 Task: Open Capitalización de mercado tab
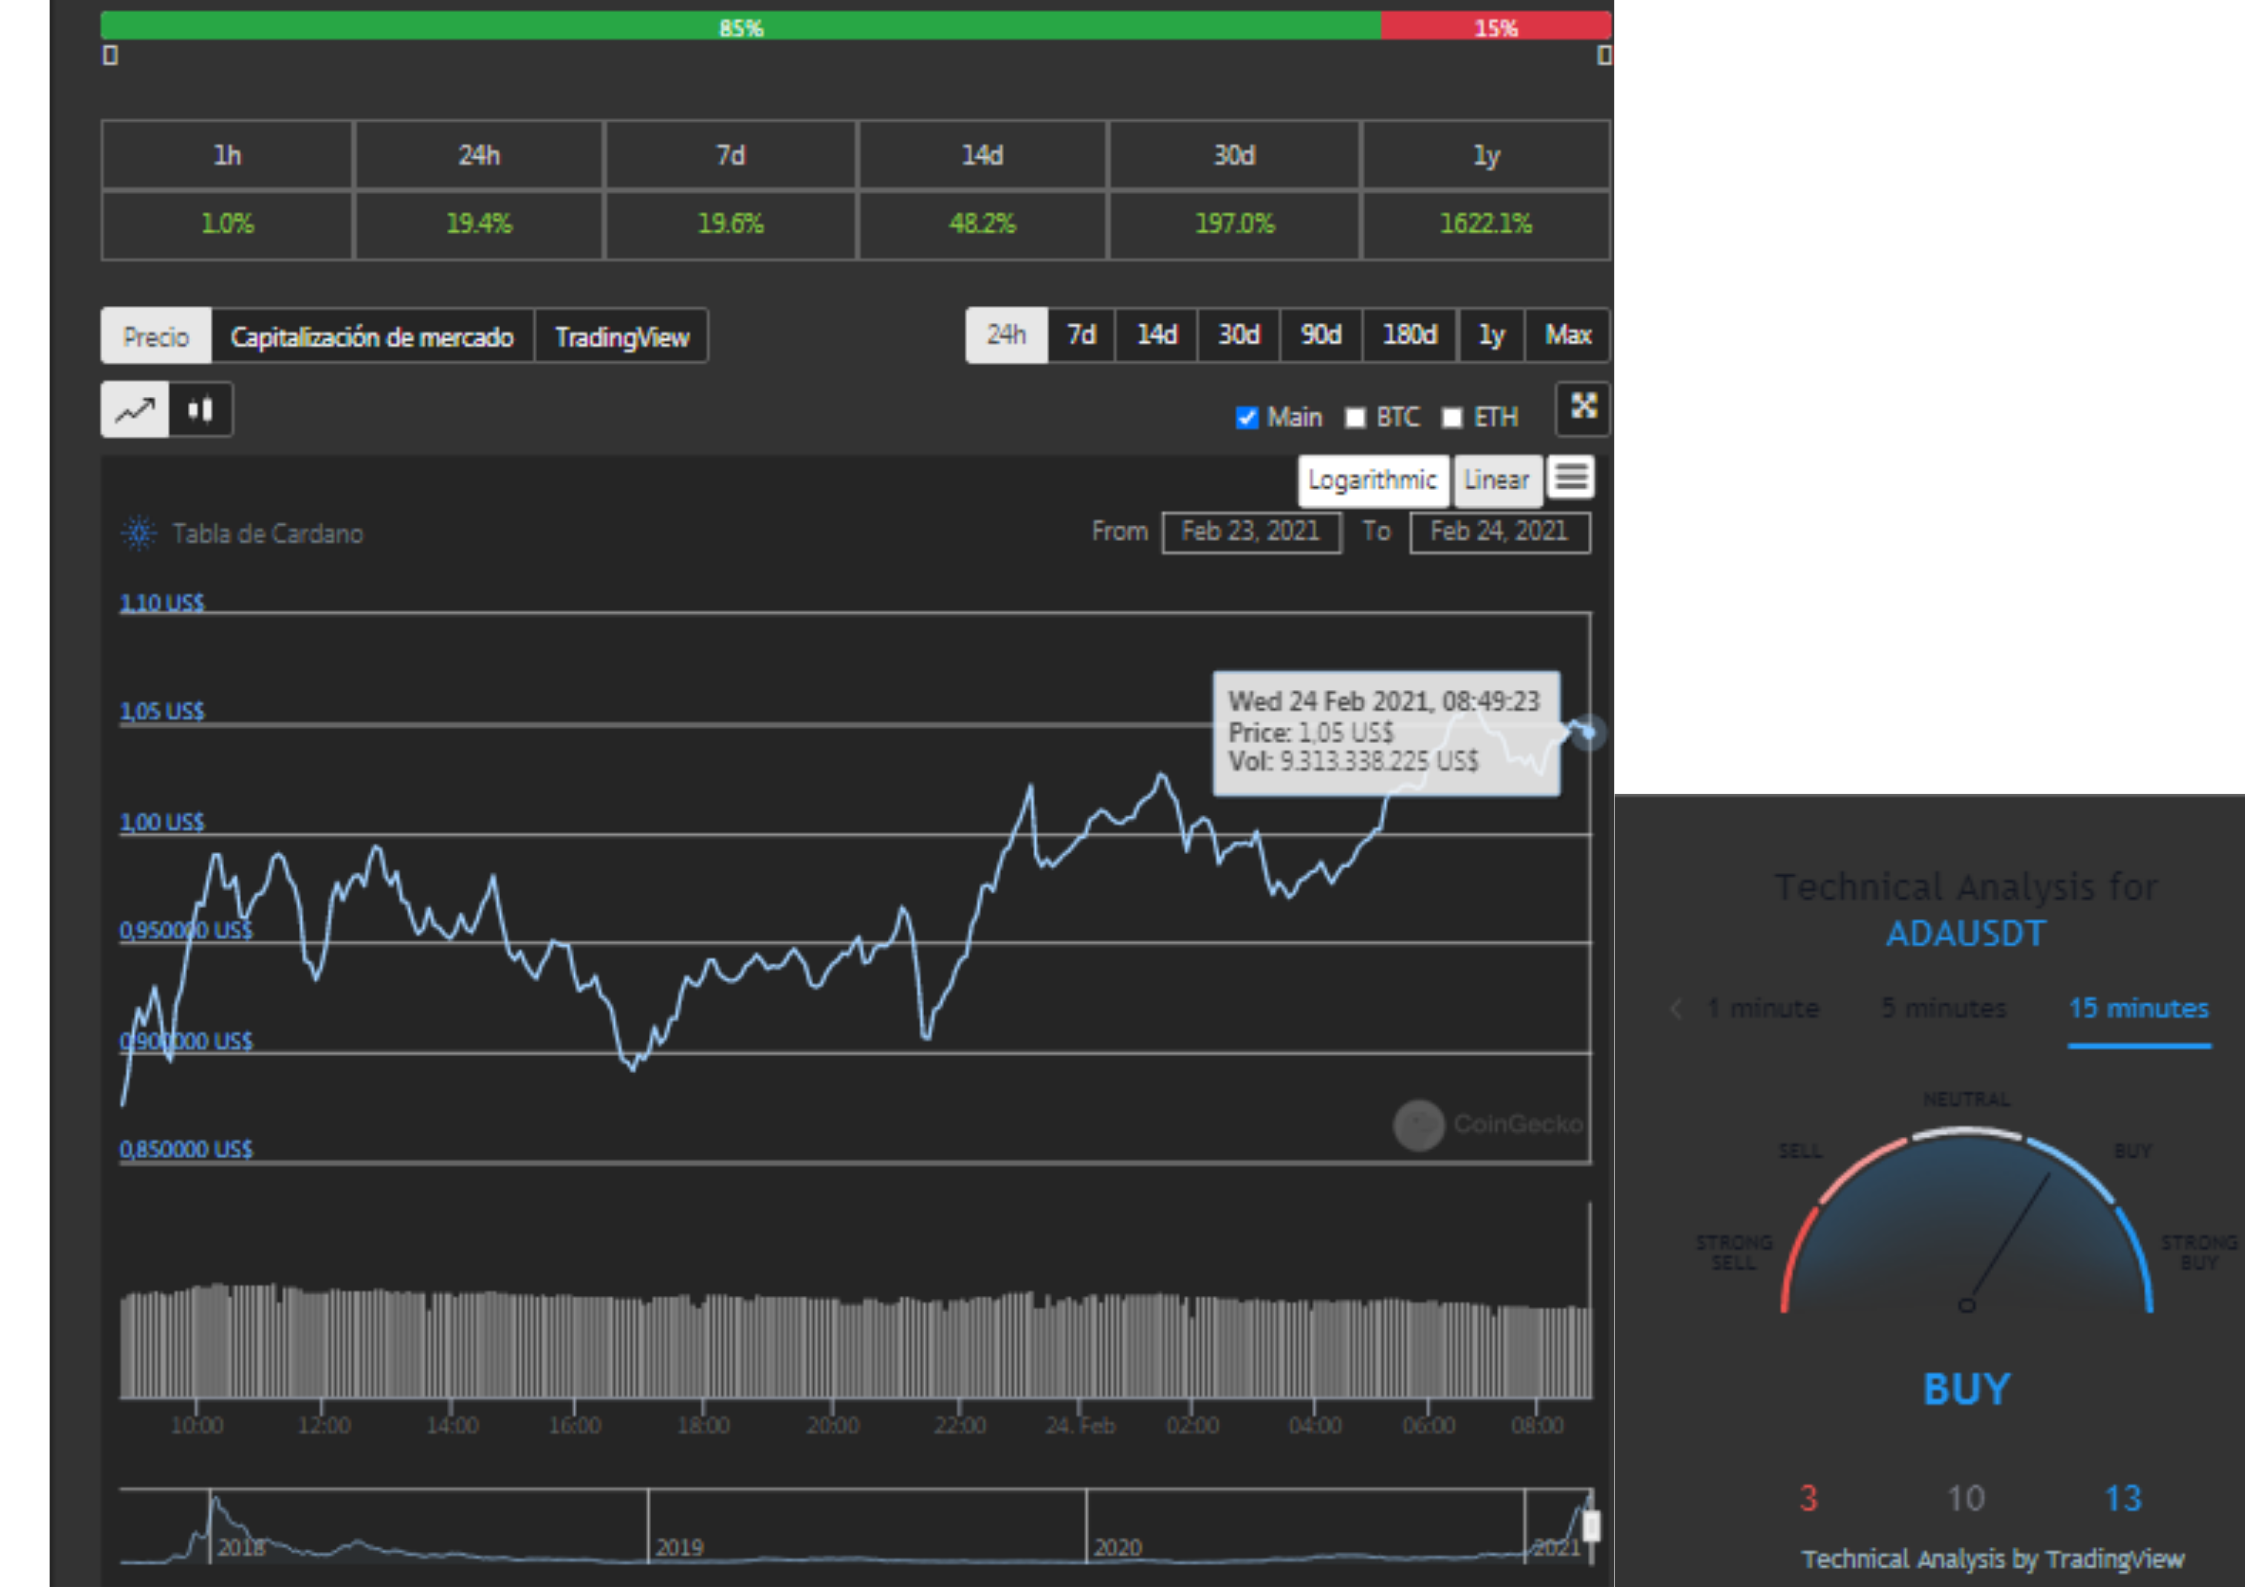click(x=372, y=336)
